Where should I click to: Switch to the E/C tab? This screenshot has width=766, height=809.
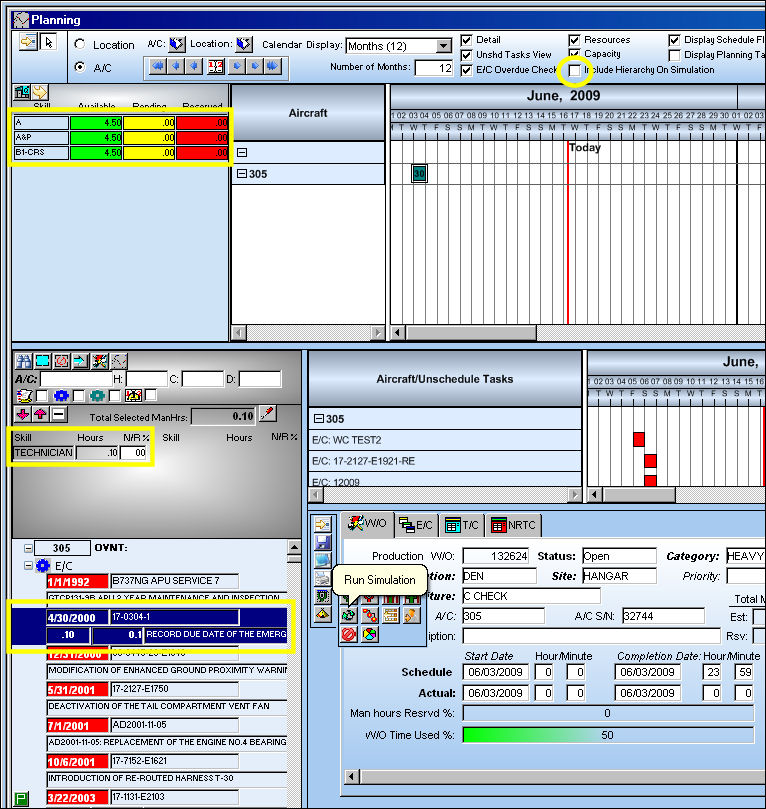tap(416, 525)
